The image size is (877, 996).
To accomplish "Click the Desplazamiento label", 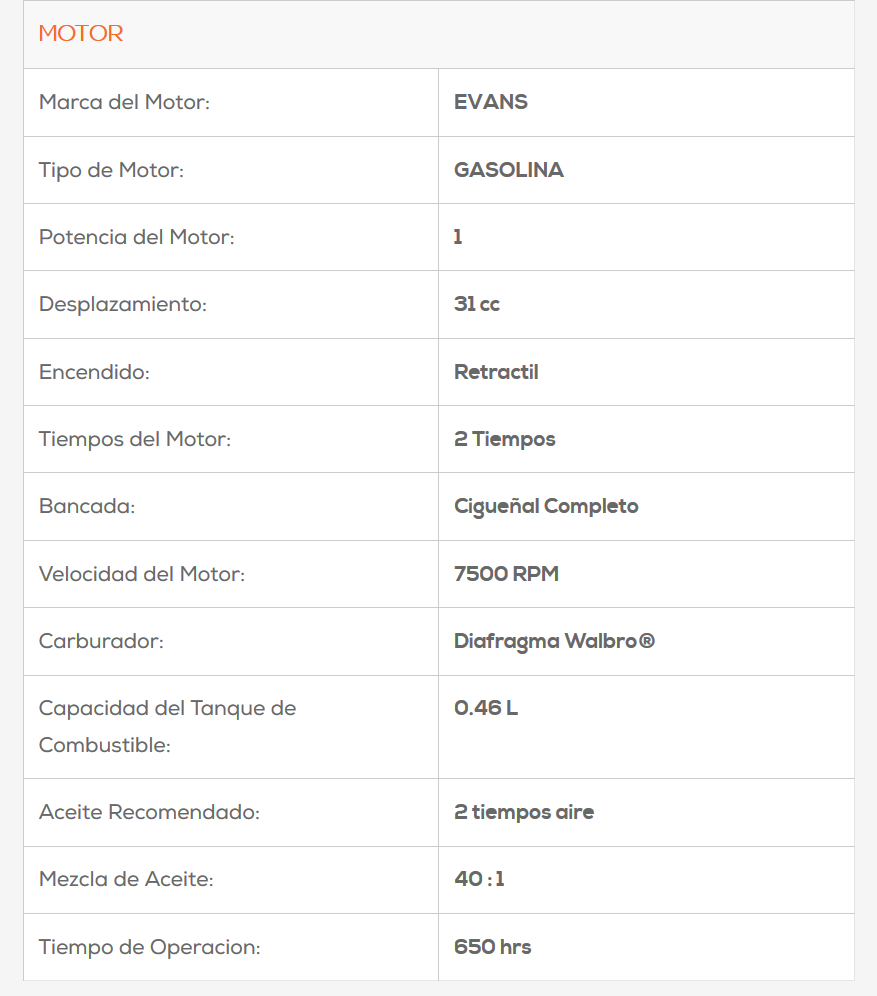I will point(122,304).
